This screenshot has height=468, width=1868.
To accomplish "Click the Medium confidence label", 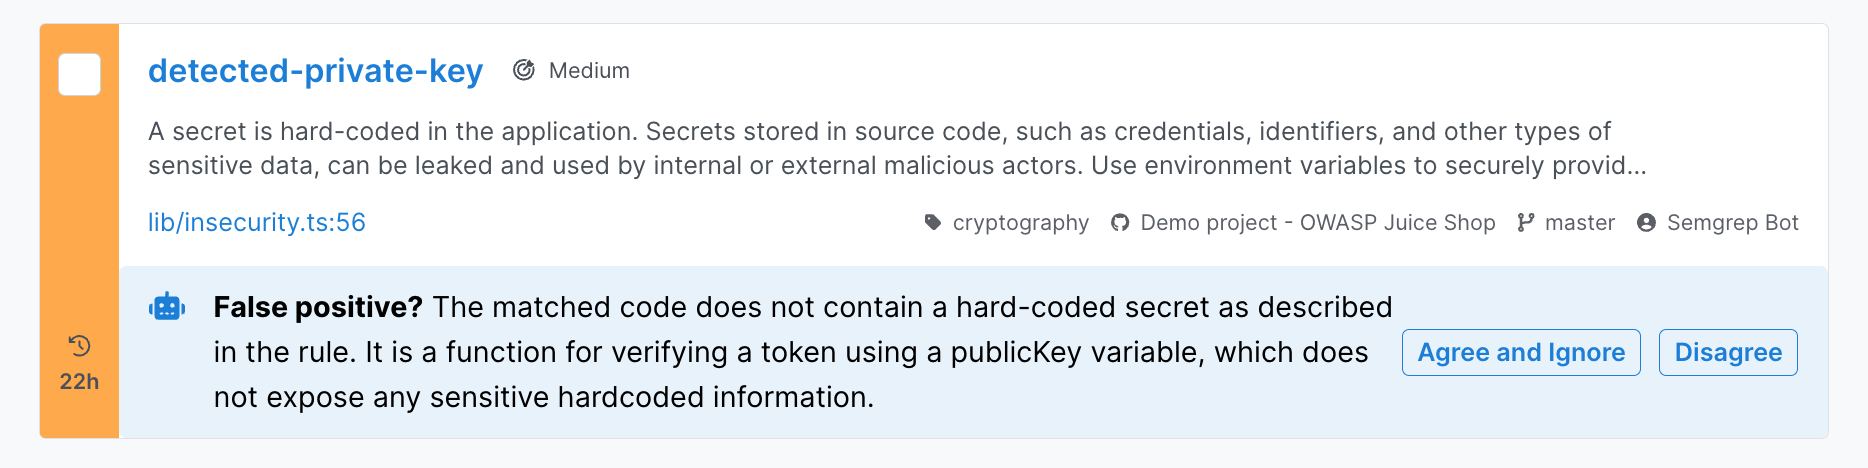I will (x=589, y=71).
